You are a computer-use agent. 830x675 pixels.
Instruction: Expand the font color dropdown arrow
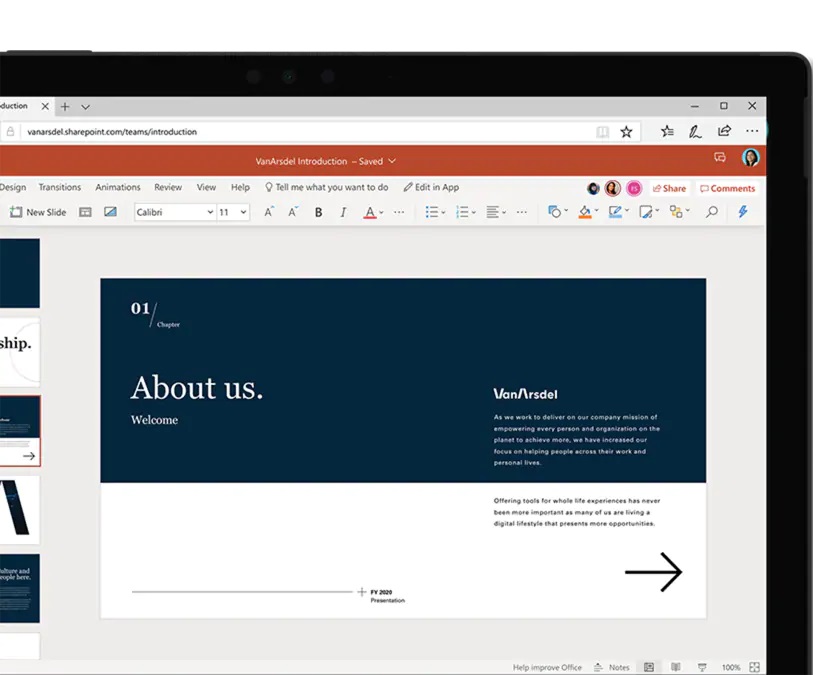[x=381, y=213]
